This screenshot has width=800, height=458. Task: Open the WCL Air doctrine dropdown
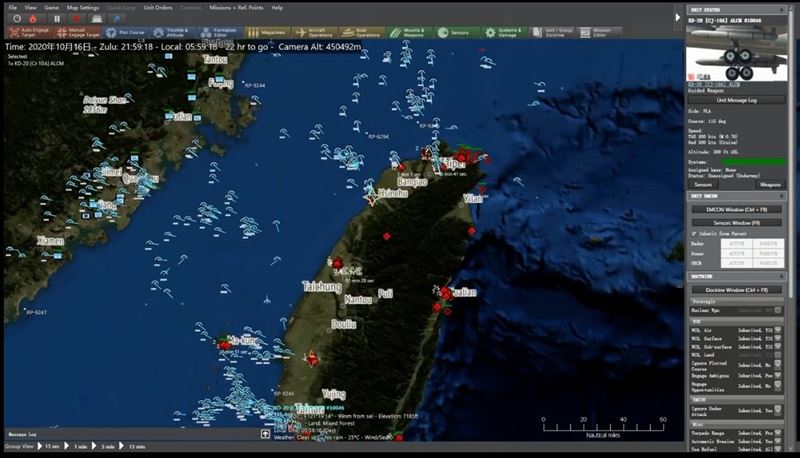[x=778, y=330]
